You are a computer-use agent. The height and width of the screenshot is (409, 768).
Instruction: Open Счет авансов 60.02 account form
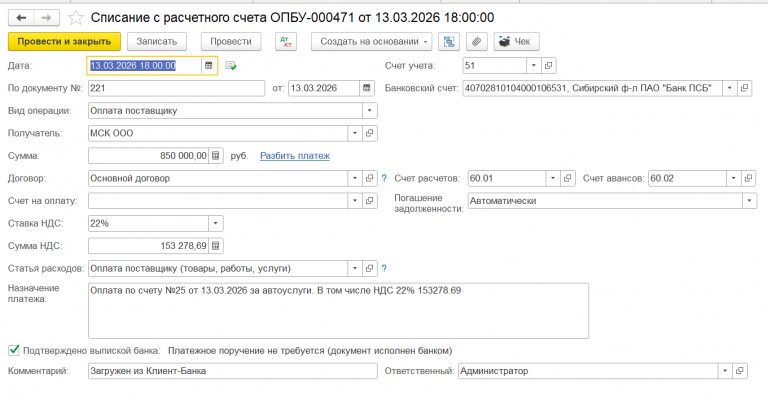748,178
